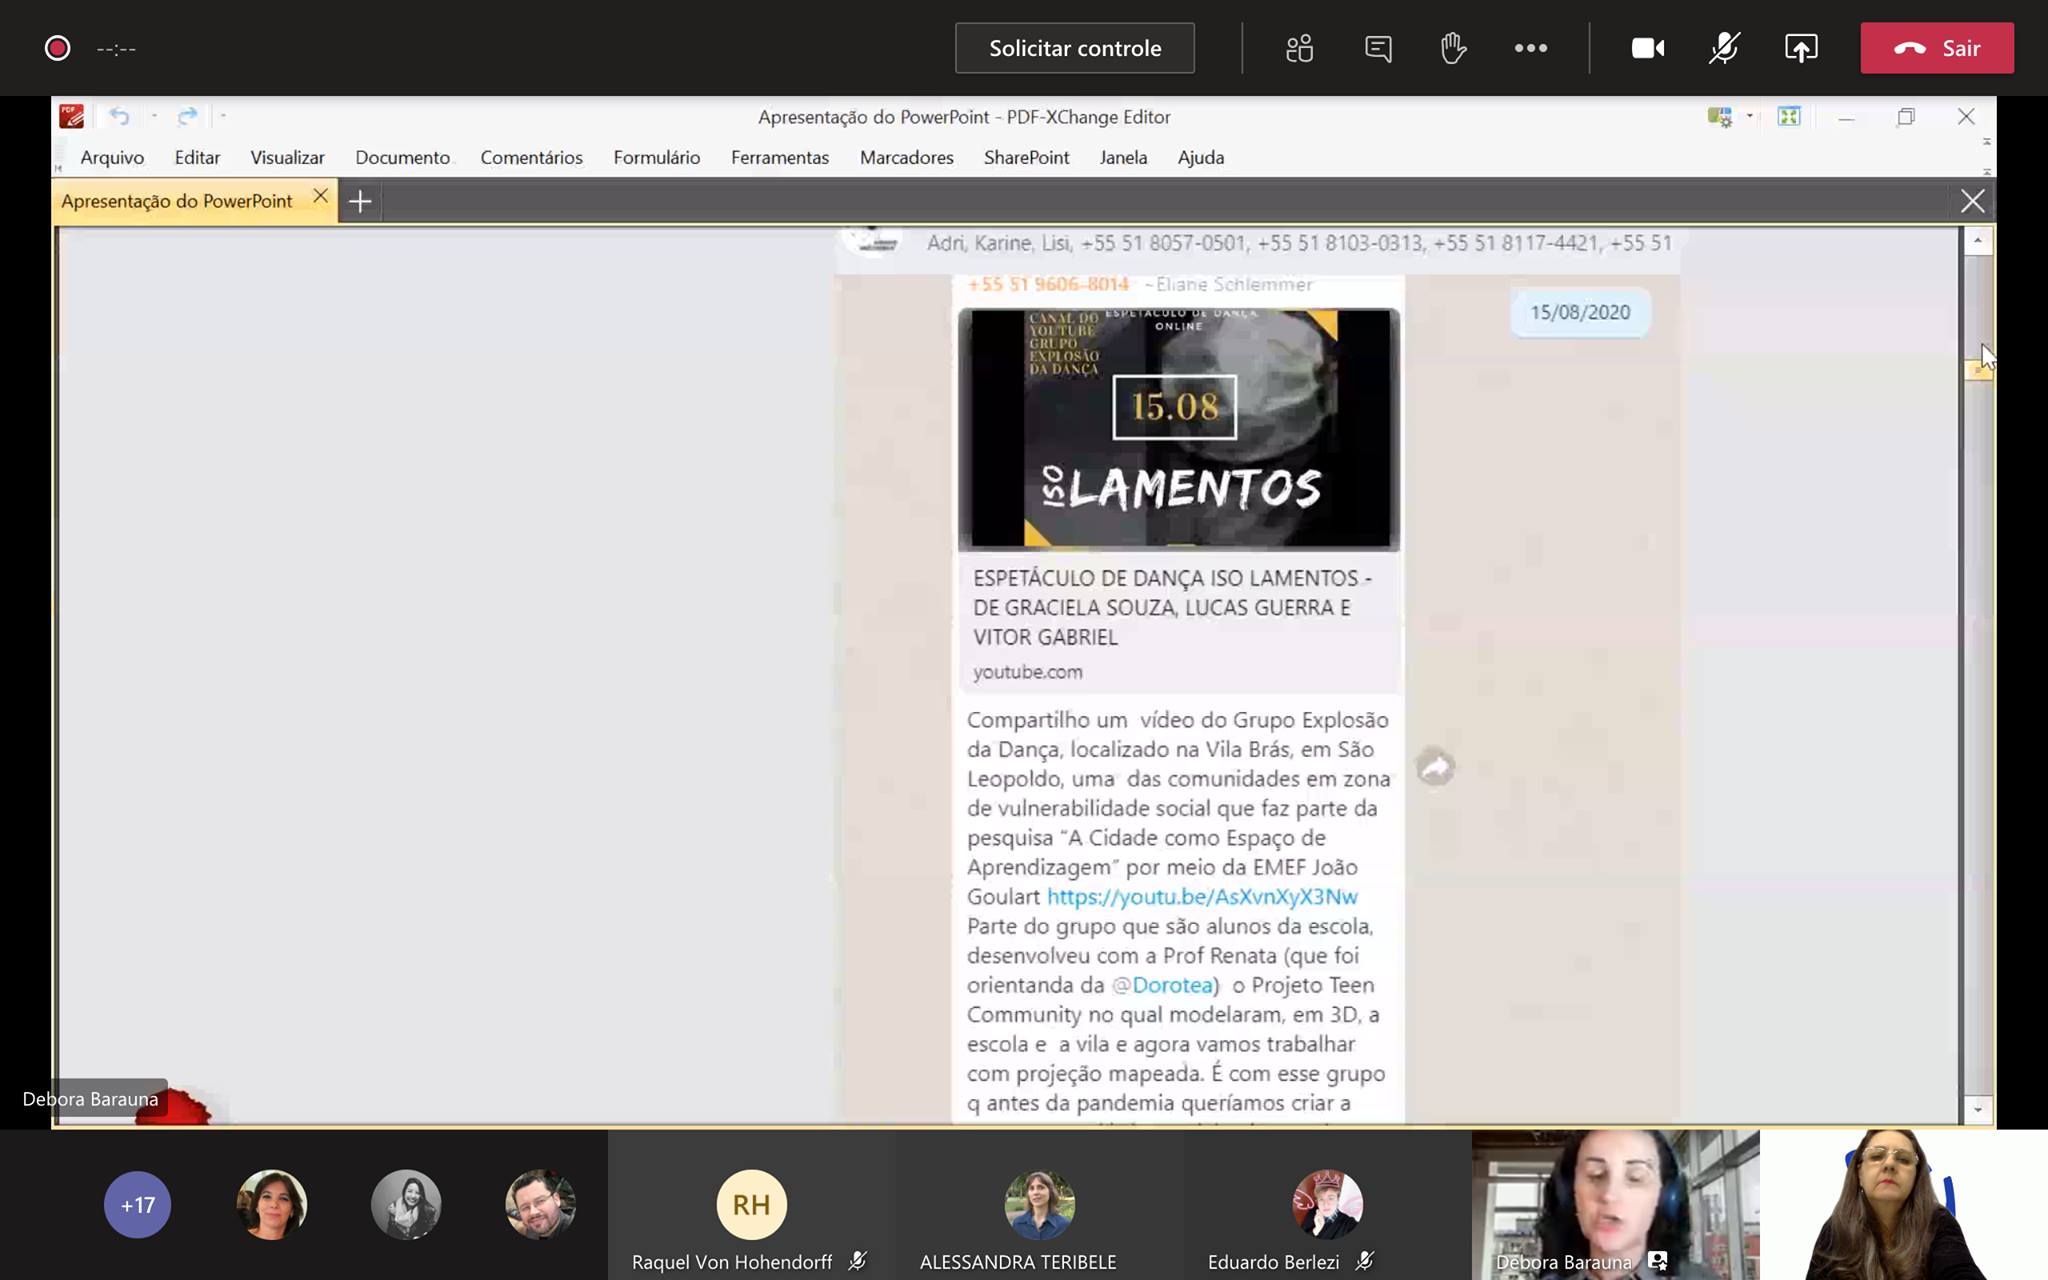Click the scrollbar down arrow
The width and height of the screenshot is (2048, 1280).
tap(1977, 1110)
